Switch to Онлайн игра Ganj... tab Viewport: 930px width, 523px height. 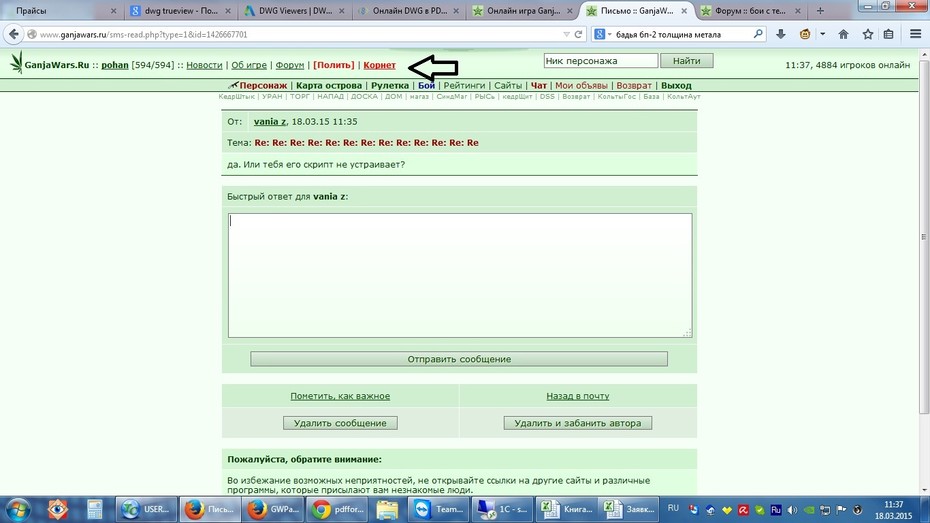[x=523, y=11]
